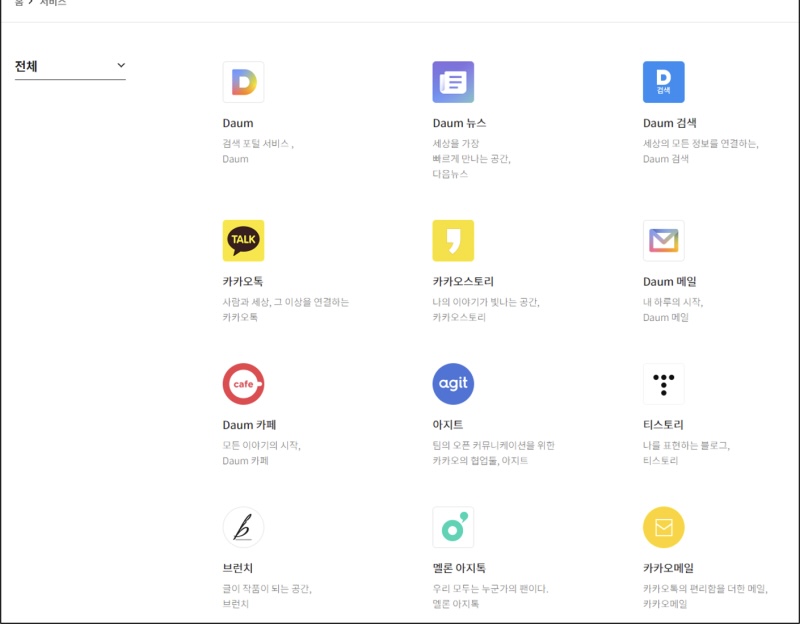This screenshot has height=624, width=800.
Task: Click the KakaoTalk TALK icon
Action: point(243,240)
